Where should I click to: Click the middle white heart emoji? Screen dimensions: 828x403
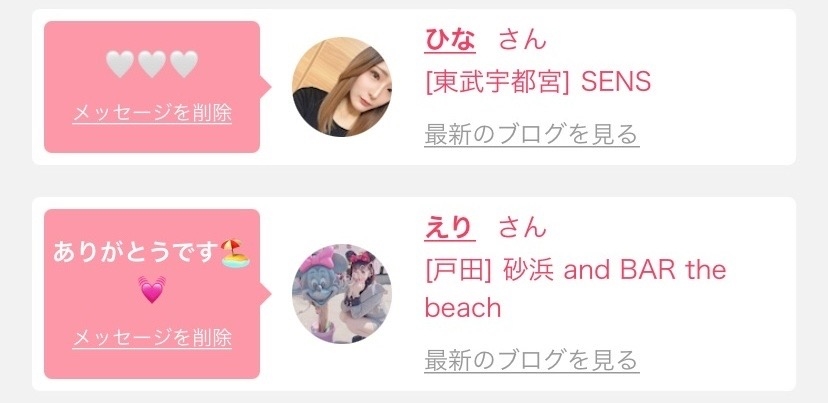(x=152, y=64)
